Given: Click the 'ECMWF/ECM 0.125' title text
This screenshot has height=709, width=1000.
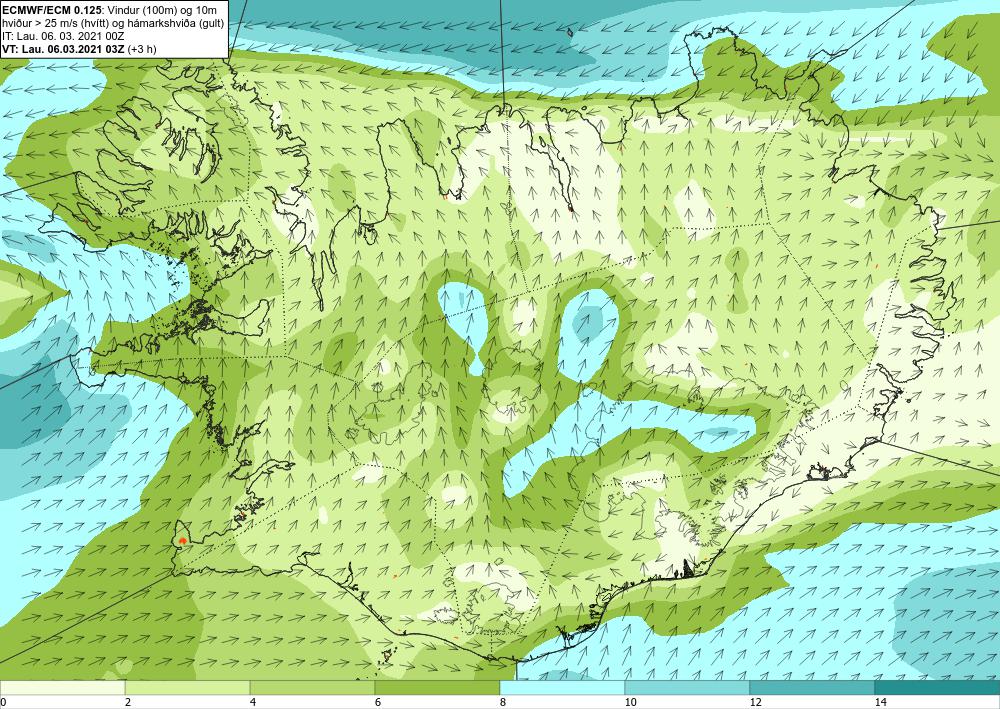Looking at the screenshot, I should click(51, 10).
